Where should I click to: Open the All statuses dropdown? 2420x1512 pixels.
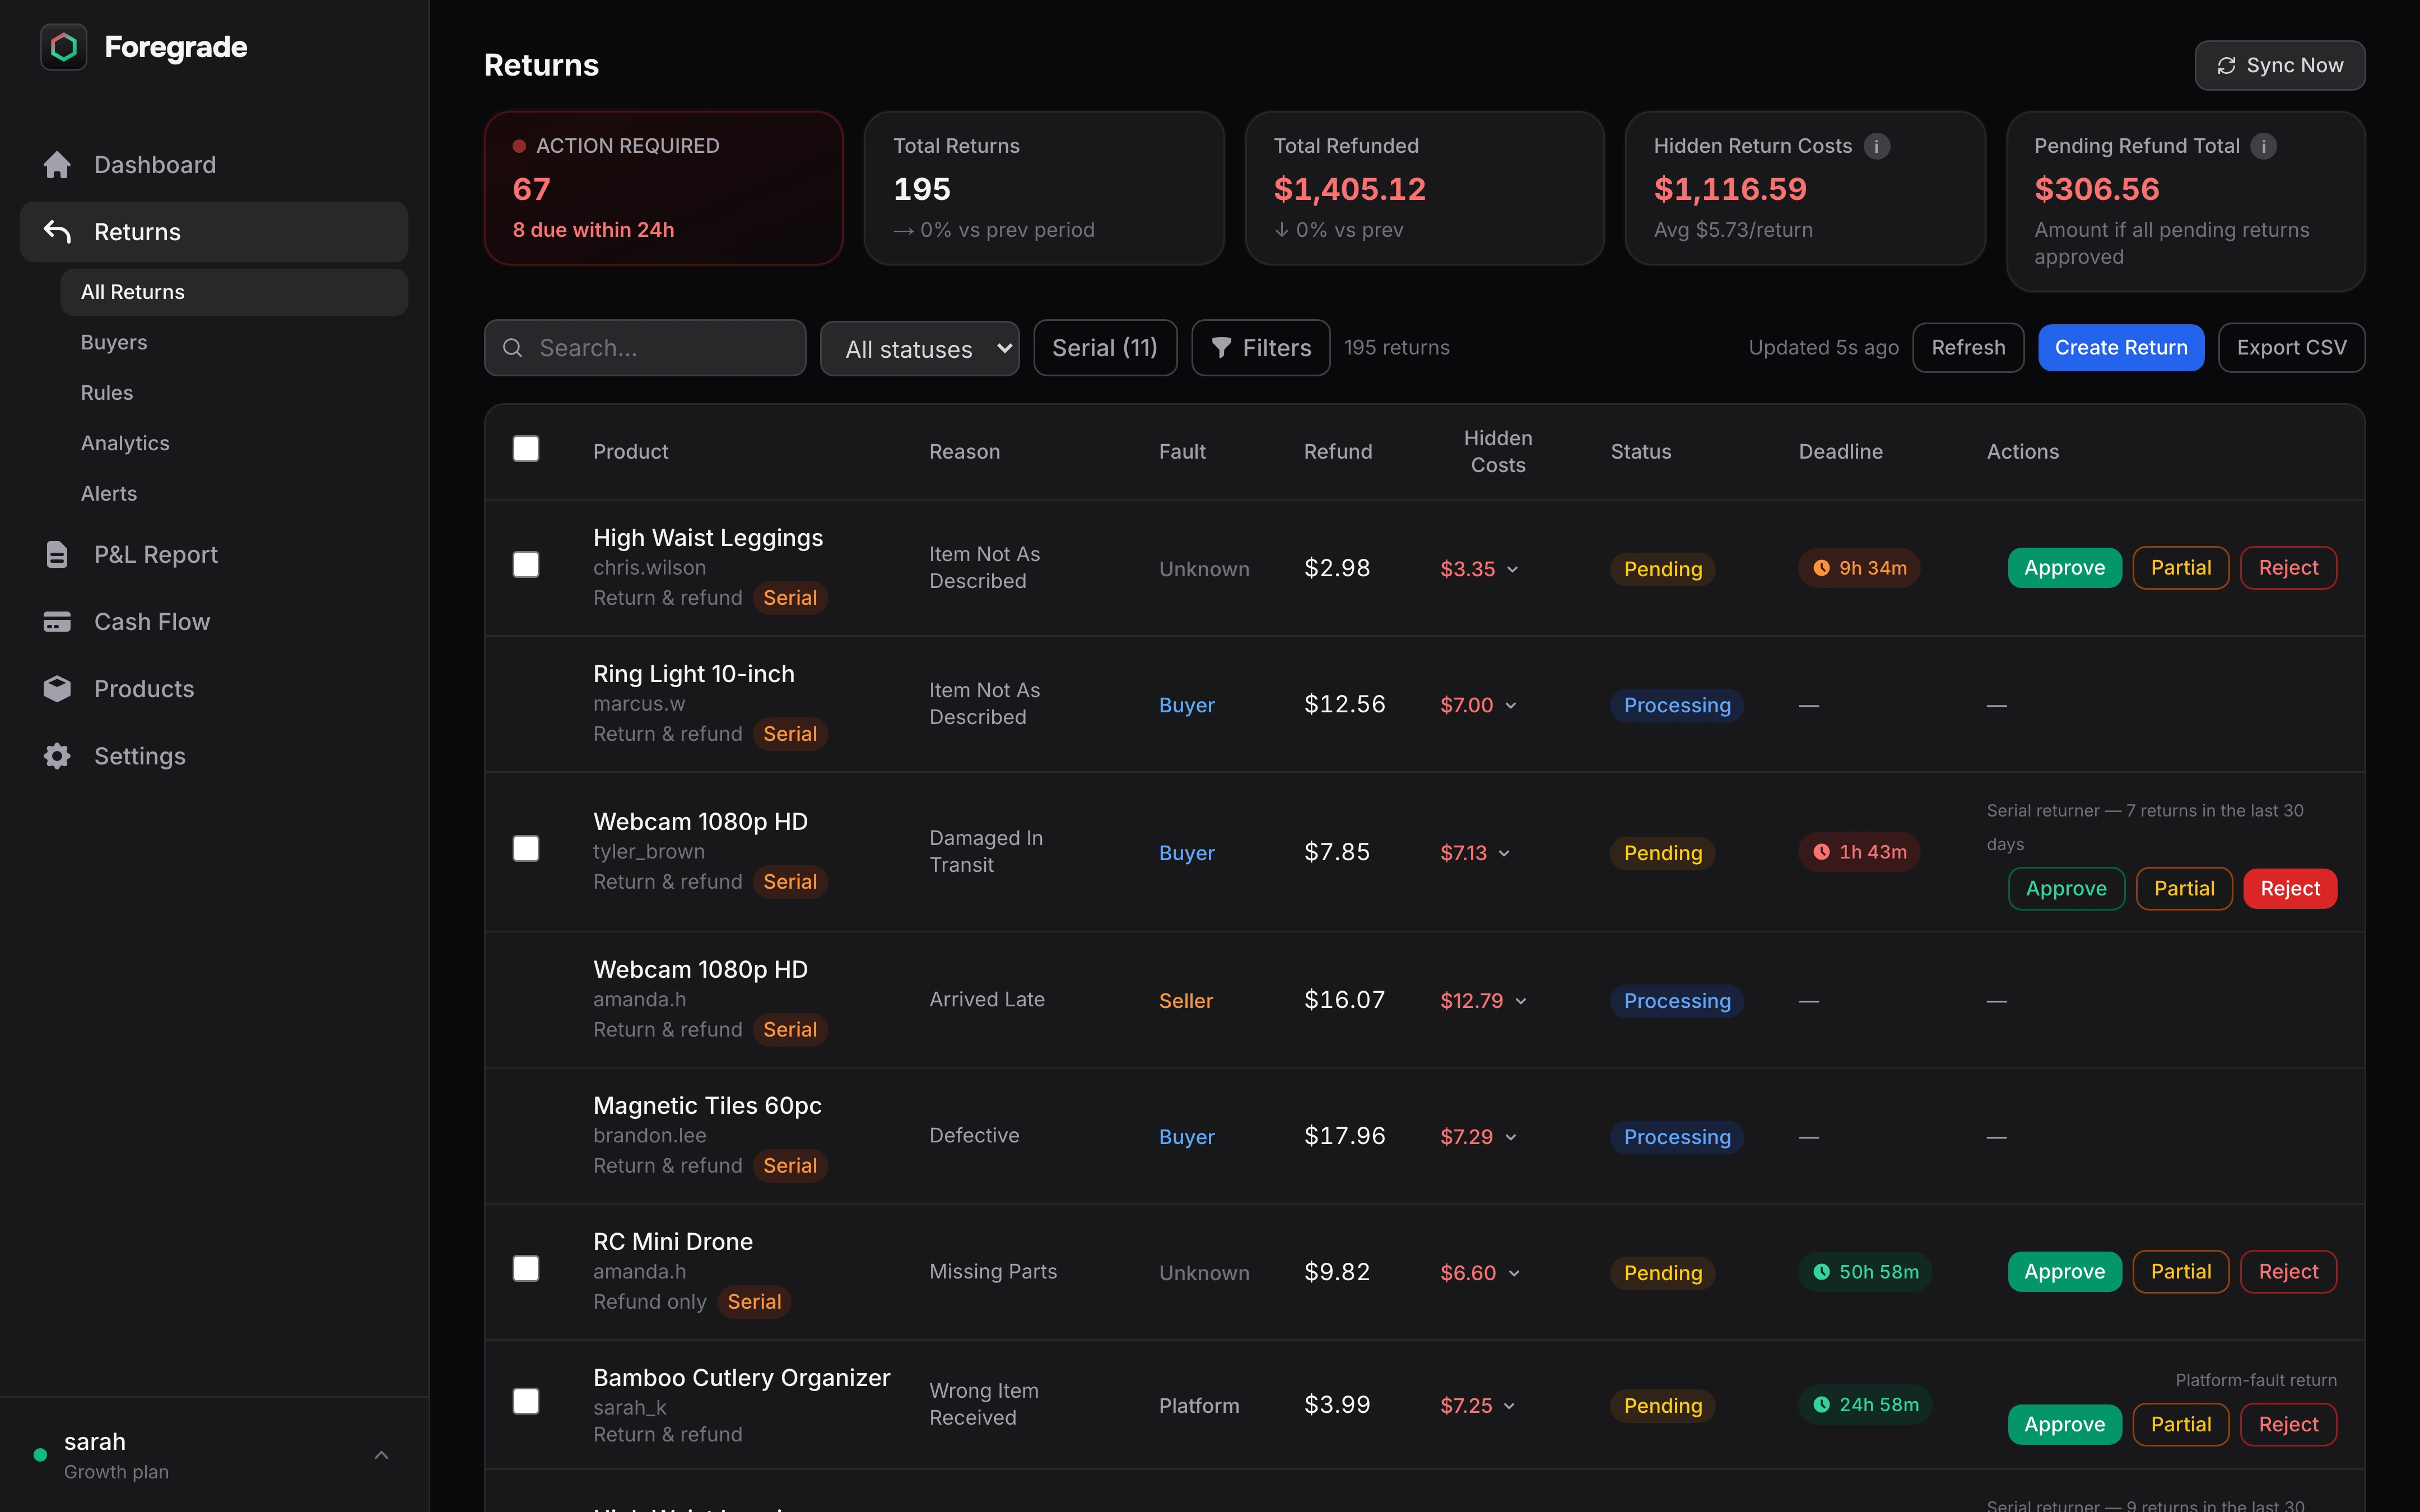pos(919,349)
